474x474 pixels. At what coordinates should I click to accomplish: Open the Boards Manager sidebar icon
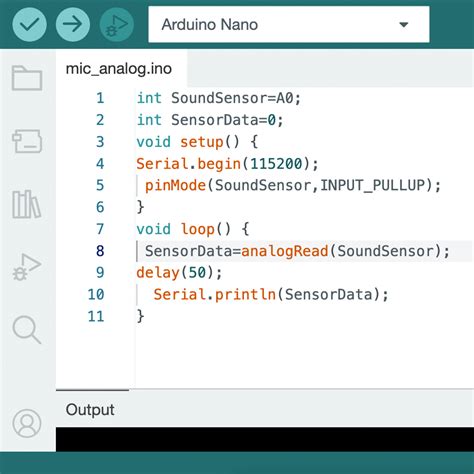pos(27,141)
